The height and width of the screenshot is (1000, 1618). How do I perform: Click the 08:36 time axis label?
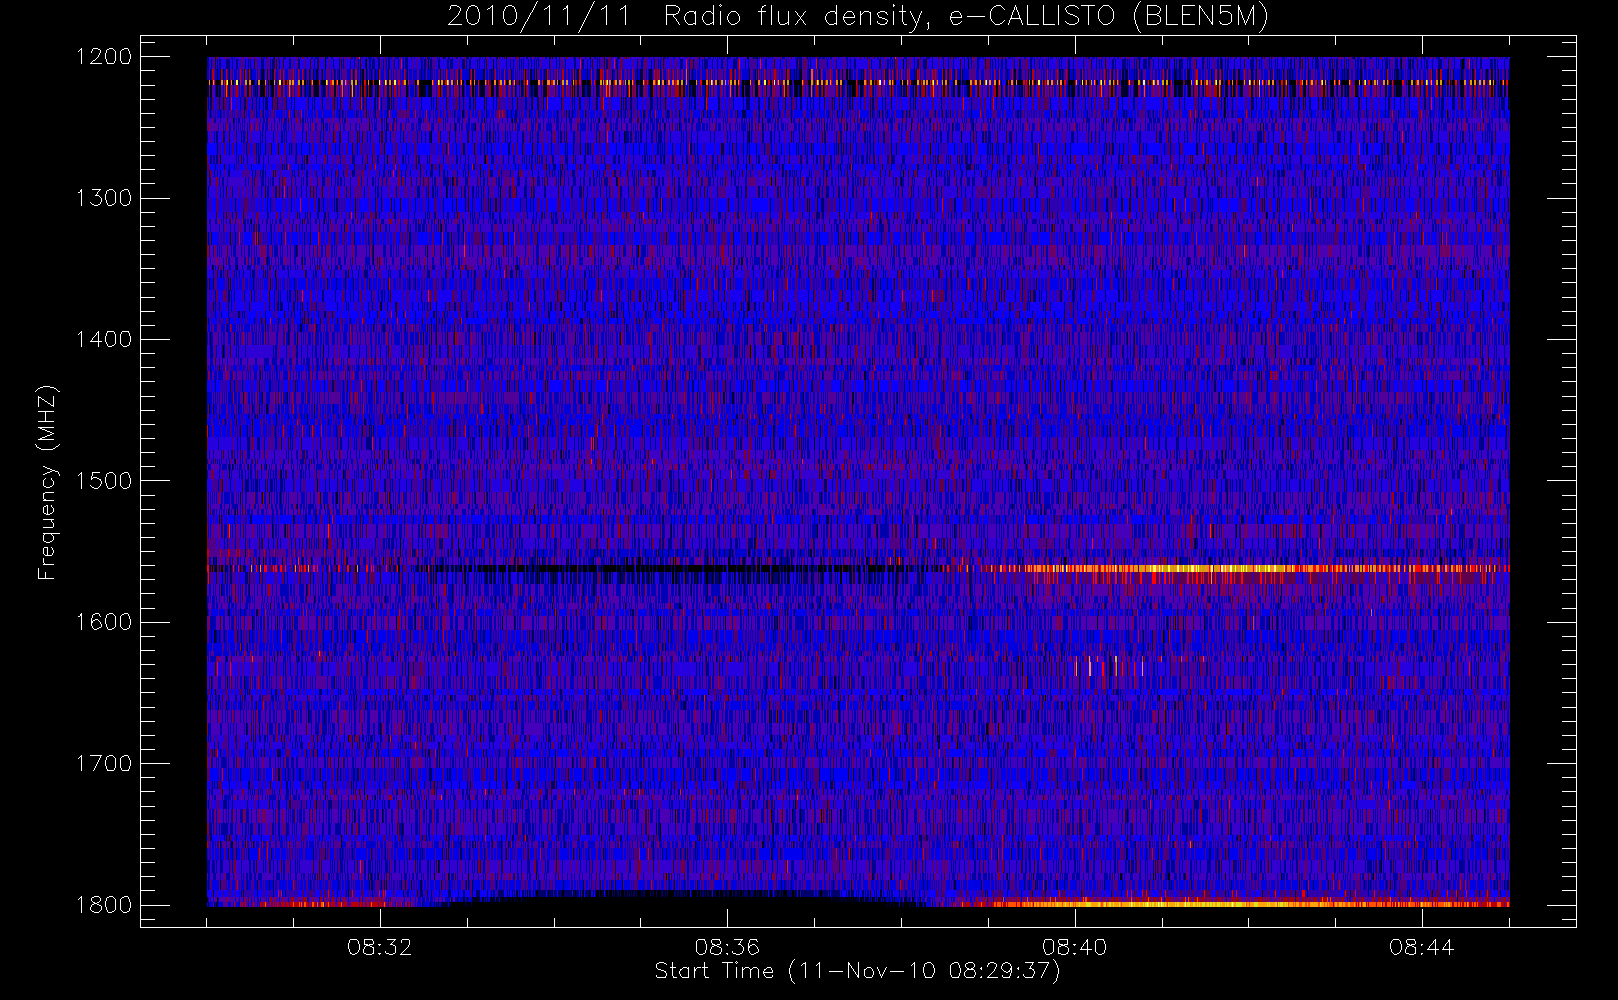[727, 947]
